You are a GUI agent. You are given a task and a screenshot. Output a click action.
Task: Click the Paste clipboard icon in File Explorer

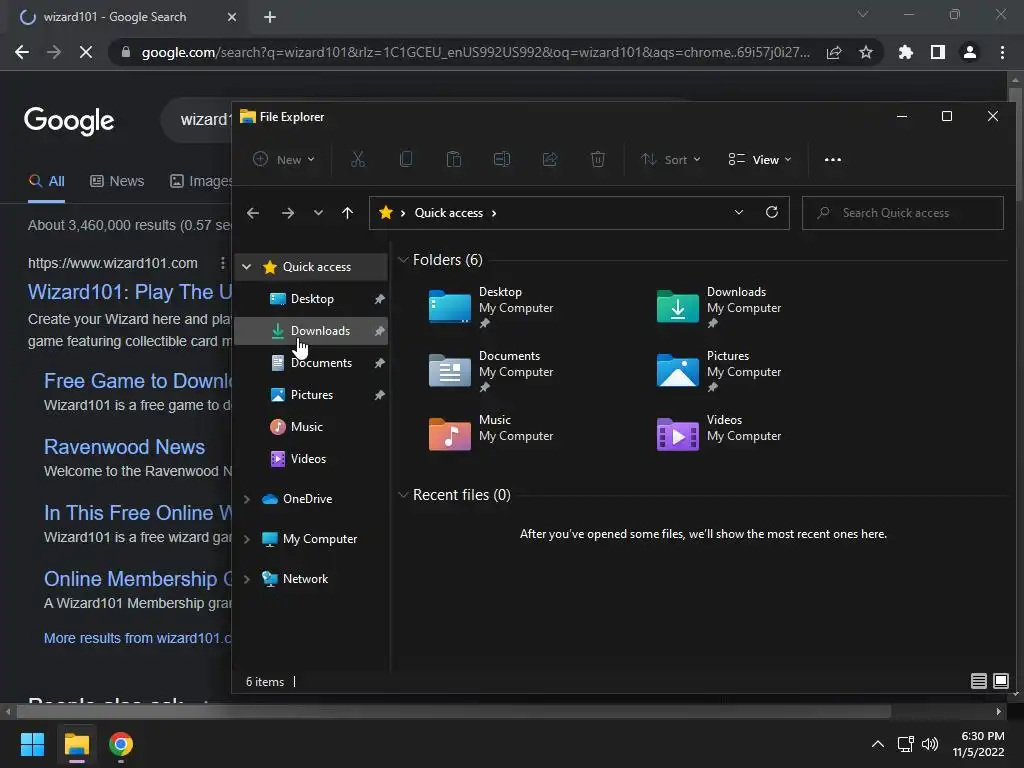[x=454, y=159]
